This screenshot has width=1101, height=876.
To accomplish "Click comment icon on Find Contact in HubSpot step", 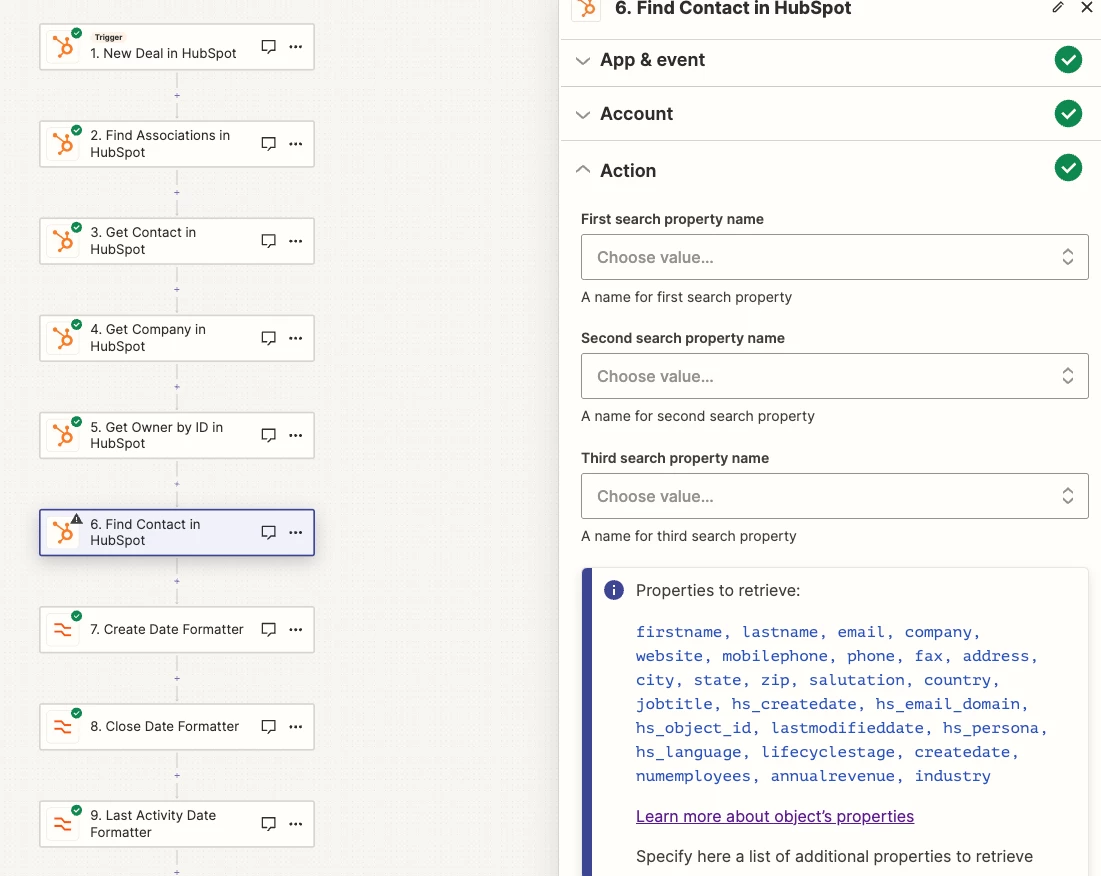I will pyautogui.click(x=268, y=532).
